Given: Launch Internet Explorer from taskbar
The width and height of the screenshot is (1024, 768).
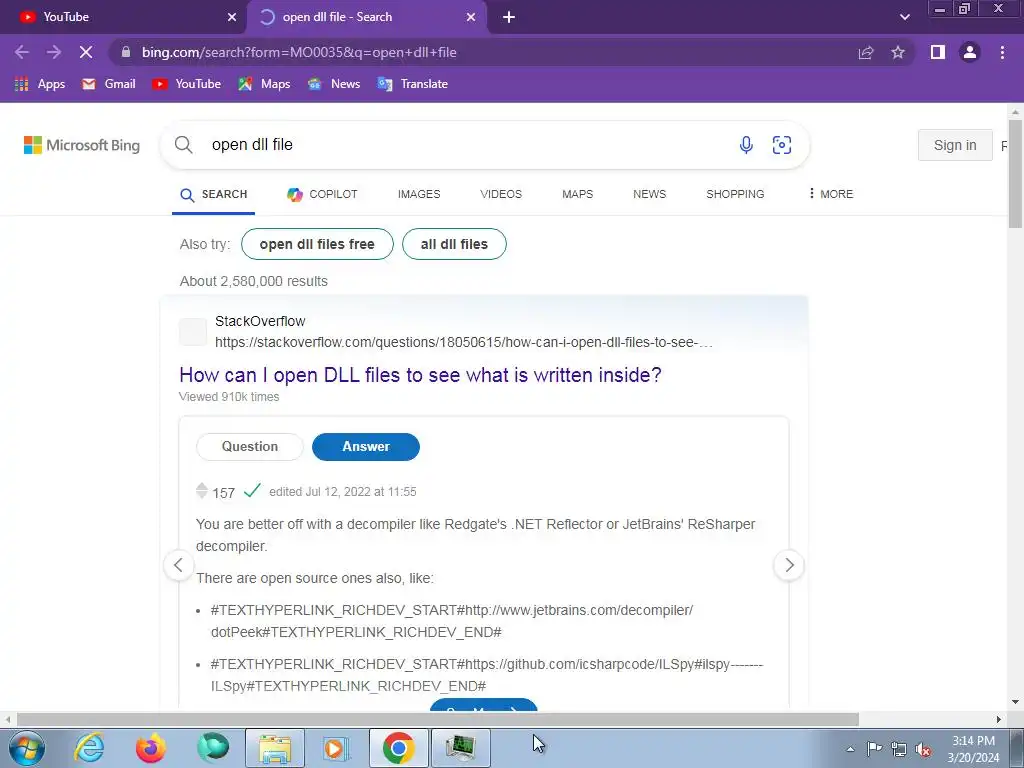Looking at the screenshot, I should click(88, 748).
